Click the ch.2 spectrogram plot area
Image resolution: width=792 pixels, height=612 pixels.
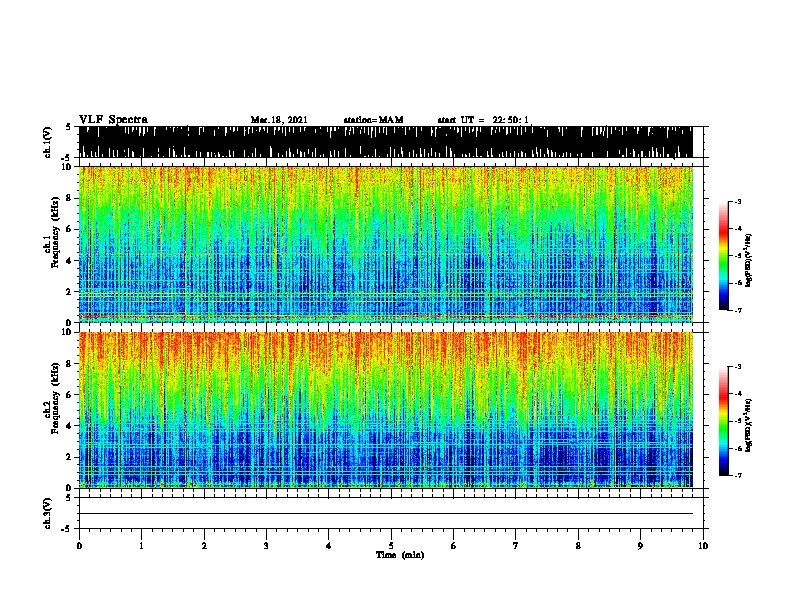[x=385, y=410]
